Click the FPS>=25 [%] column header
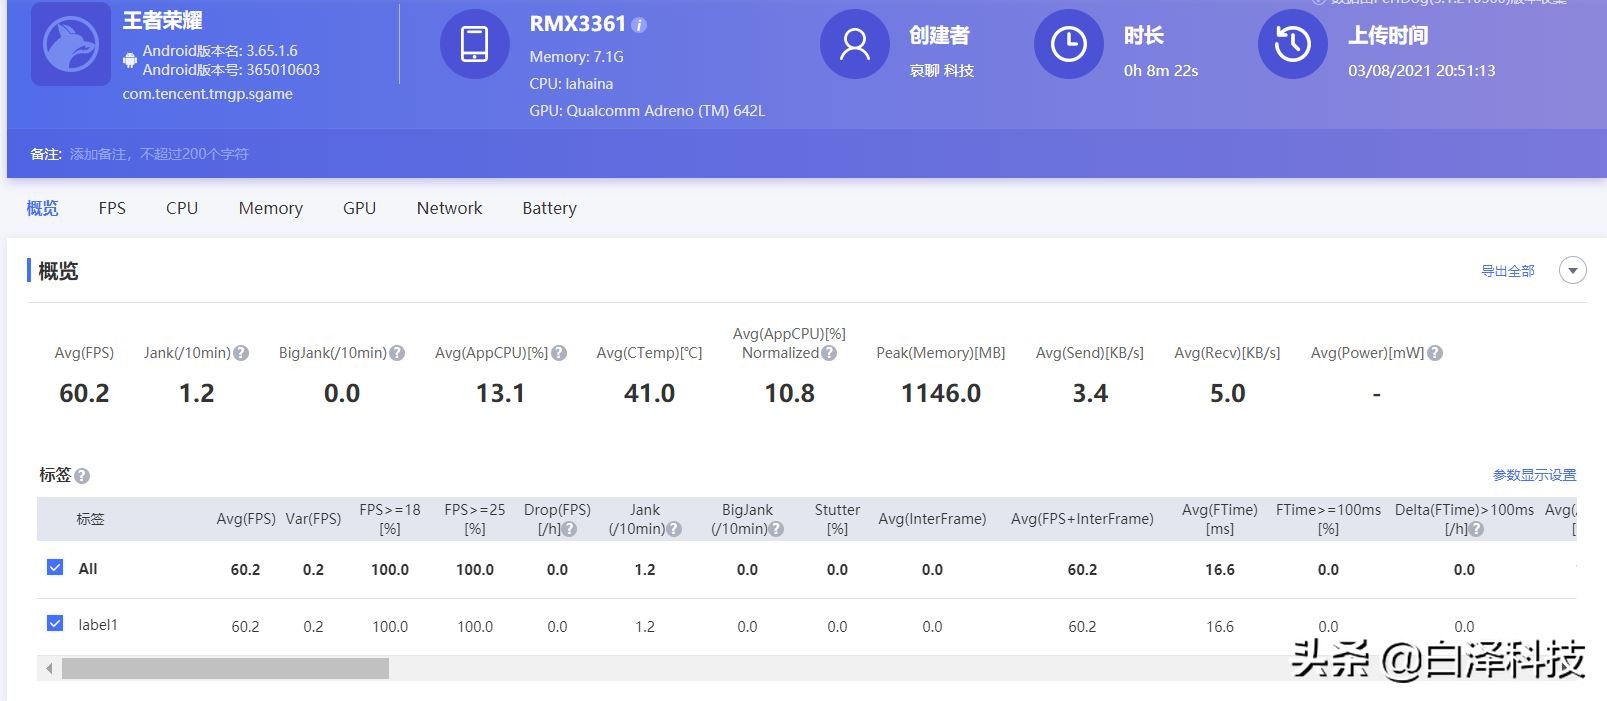The image size is (1607, 701). (x=475, y=519)
